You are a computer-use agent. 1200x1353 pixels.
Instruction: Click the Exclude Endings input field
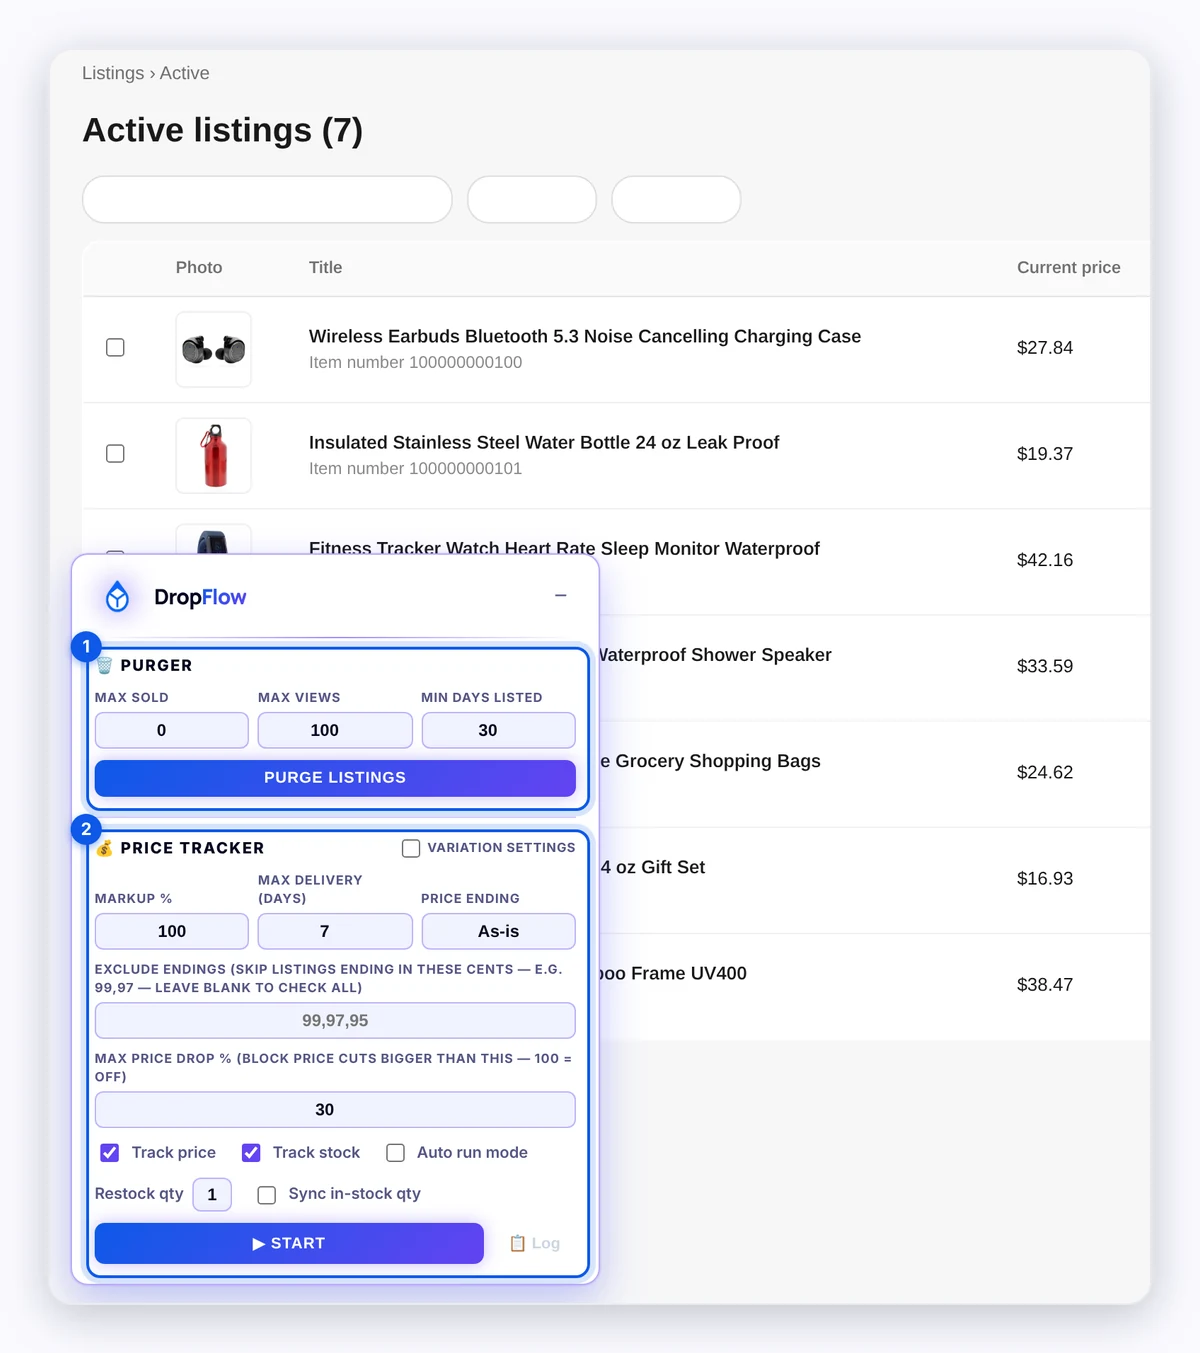pyautogui.click(x=335, y=1020)
